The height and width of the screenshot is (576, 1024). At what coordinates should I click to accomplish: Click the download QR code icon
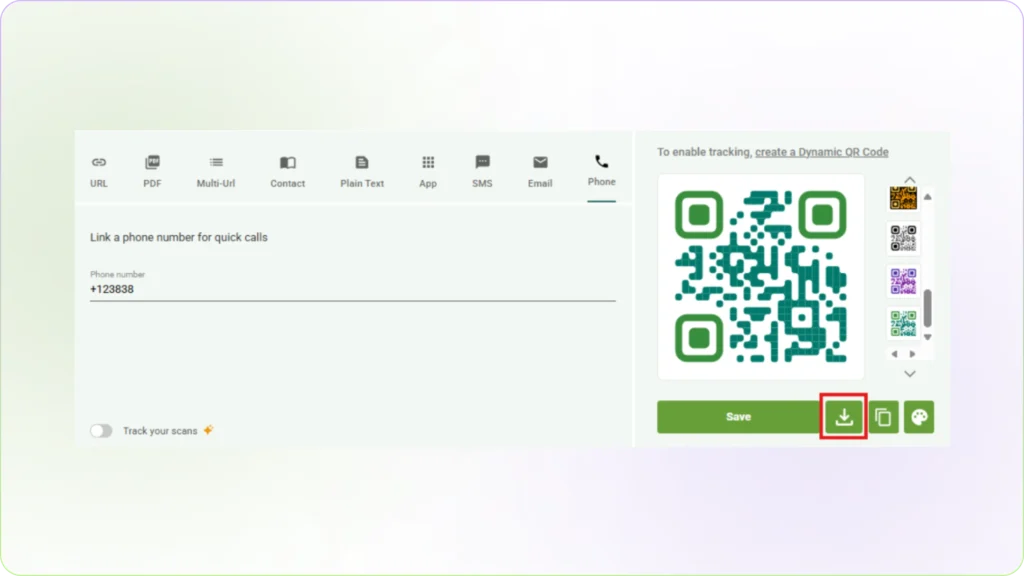pyautogui.click(x=843, y=417)
